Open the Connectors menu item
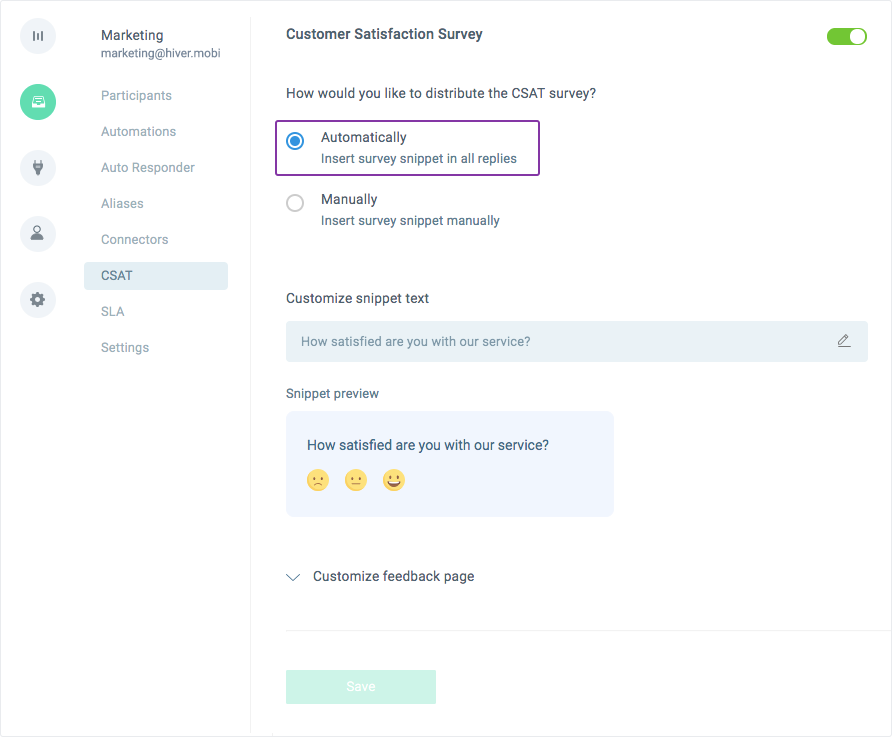Image resolution: width=892 pixels, height=737 pixels. pyautogui.click(x=135, y=239)
